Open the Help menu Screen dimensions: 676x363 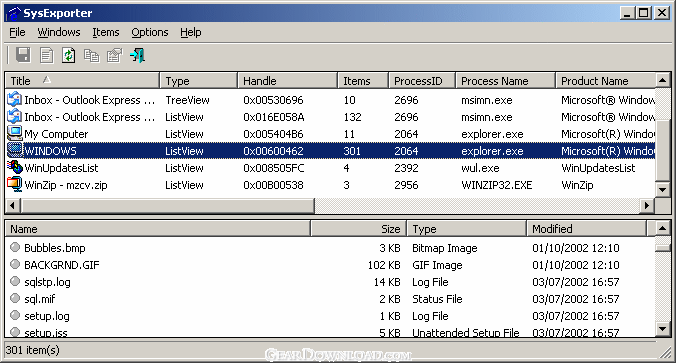coord(191,32)
